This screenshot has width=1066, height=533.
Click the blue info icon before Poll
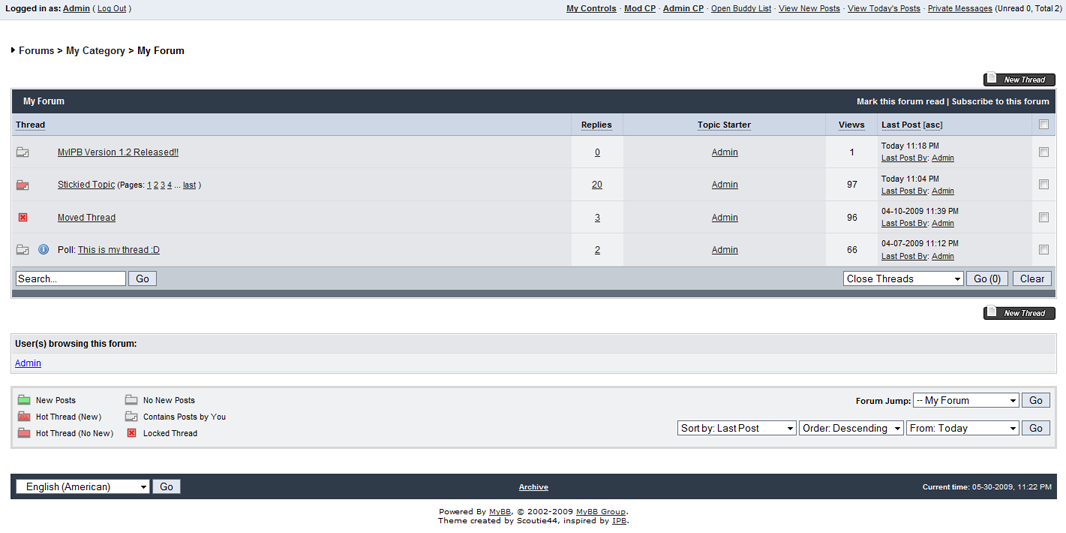coord(44,250)
